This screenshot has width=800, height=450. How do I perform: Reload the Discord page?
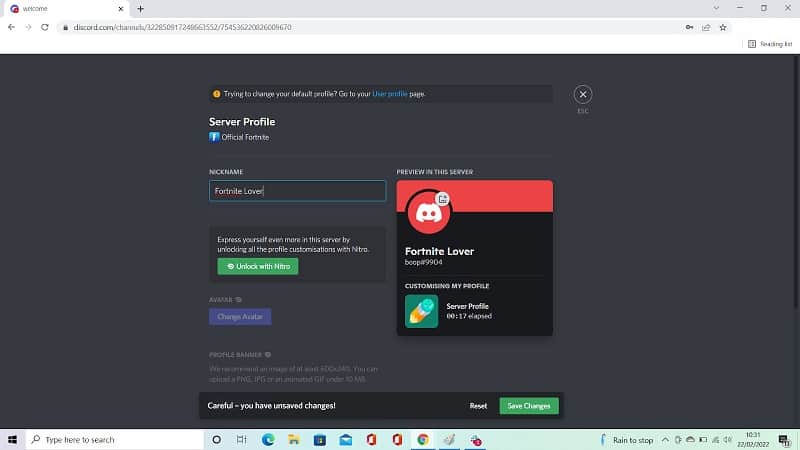(x=45, y=27)
